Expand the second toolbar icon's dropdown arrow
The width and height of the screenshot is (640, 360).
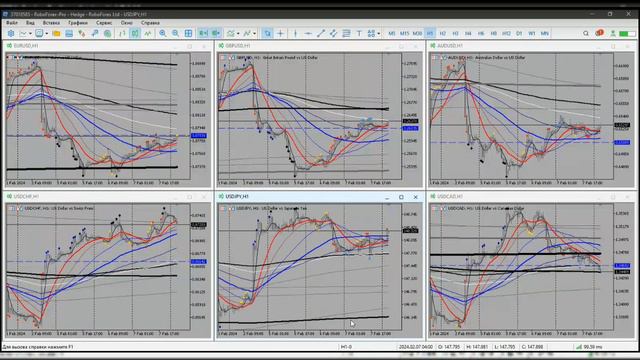[47, 33]
